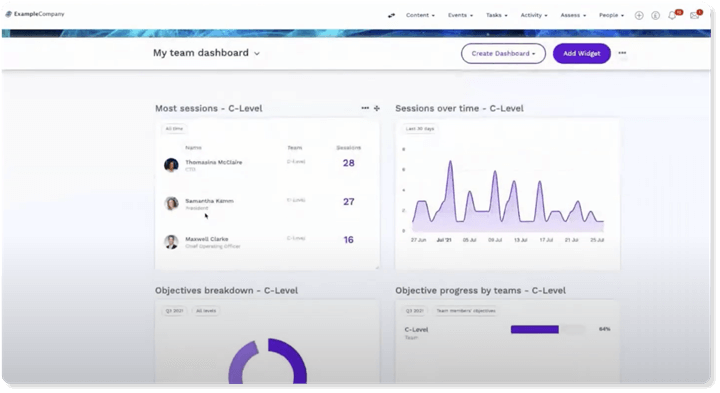Click the tallest peak in sessions chart
The image size is (720, 393).
click(450, 162)
